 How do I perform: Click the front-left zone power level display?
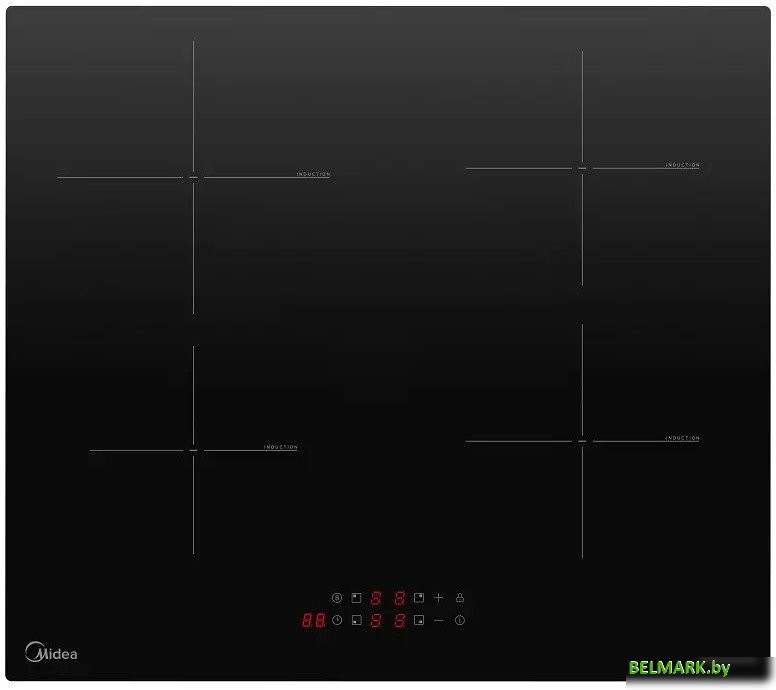pos(376,620)
